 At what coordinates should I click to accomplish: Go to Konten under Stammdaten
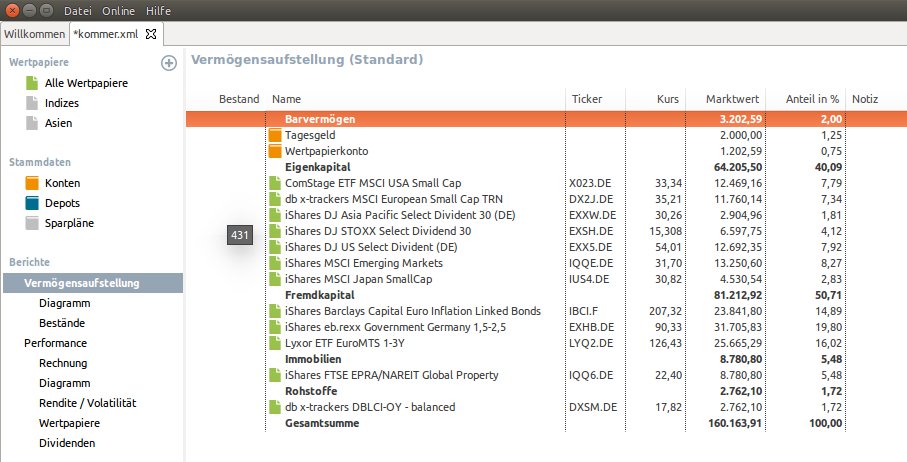pyautogui.click(x=62, y=183)
